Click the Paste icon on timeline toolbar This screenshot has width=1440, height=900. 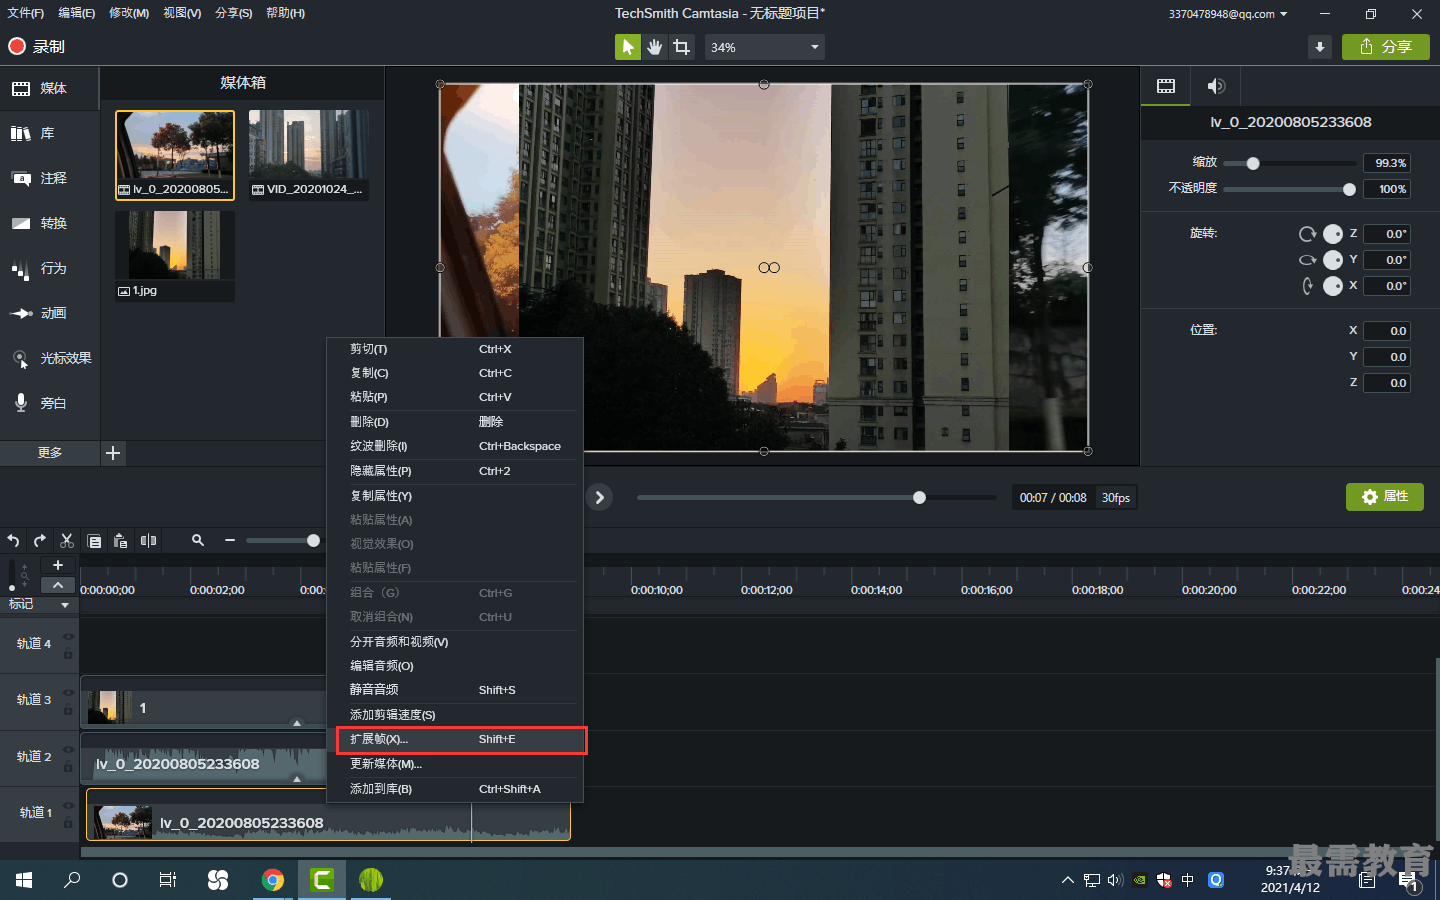click(x=121, y=541)
